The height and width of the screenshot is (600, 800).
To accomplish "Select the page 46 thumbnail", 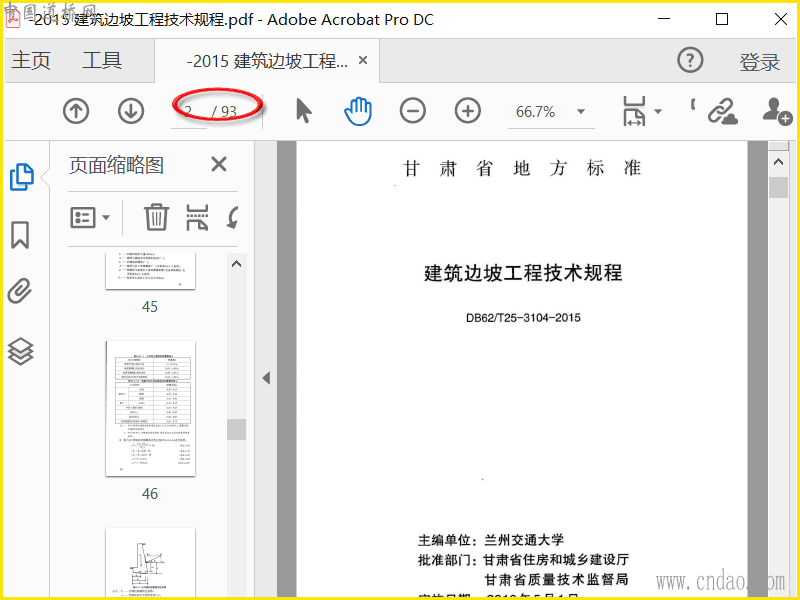I will tap(151, 409).
